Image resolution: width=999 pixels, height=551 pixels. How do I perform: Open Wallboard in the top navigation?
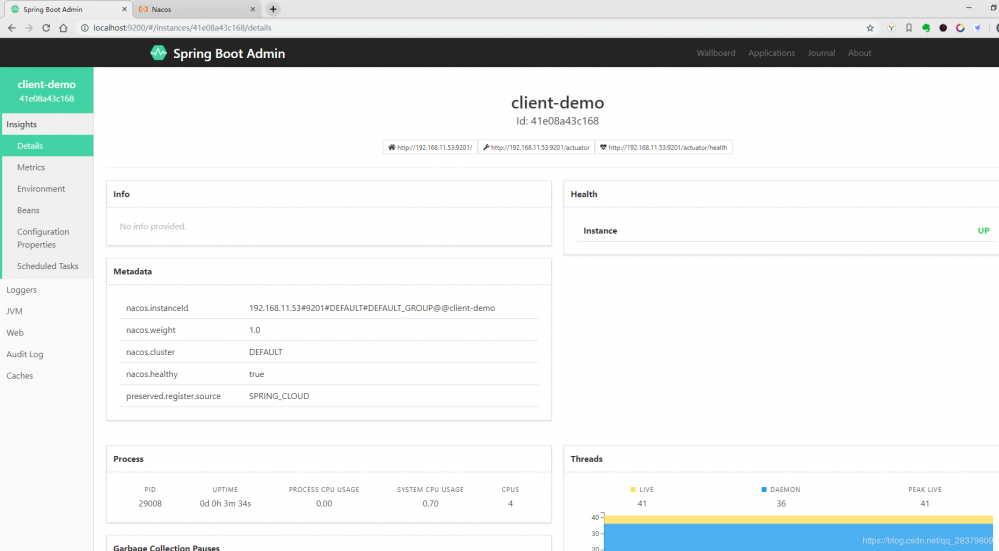coord(715,53)
